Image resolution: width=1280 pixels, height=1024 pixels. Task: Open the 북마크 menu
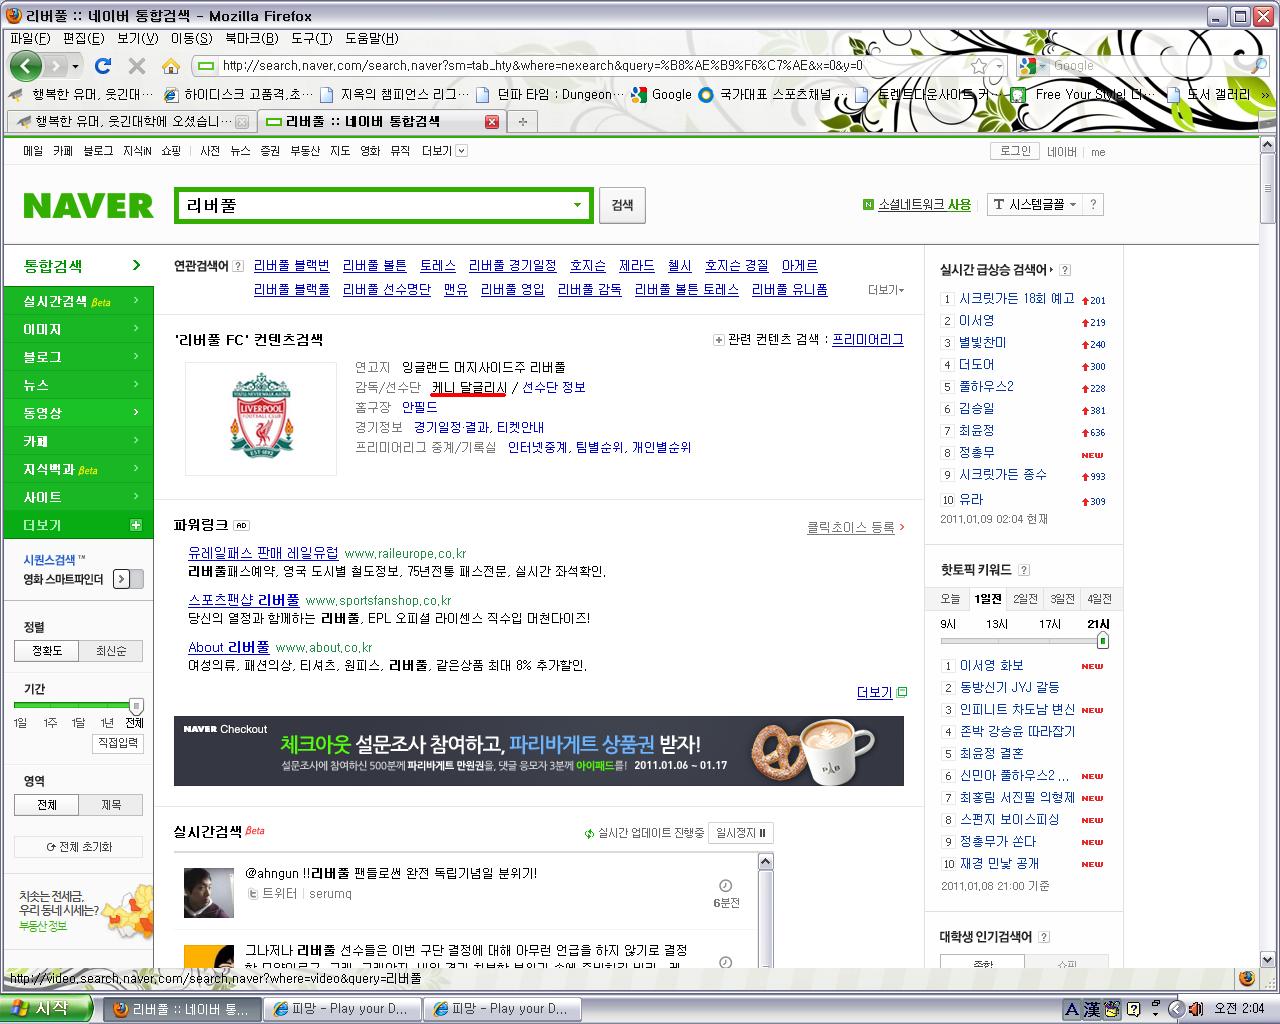pos(251,38)
